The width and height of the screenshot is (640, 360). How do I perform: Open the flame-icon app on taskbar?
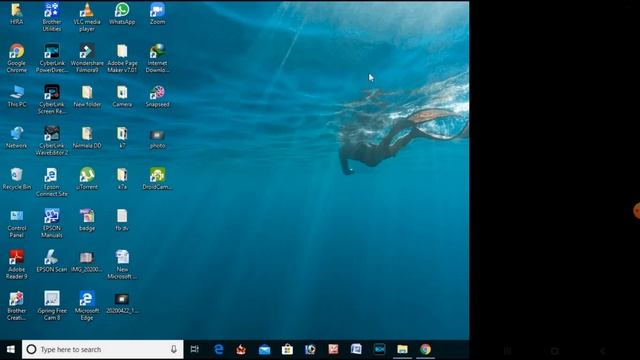tap(242, 349)
